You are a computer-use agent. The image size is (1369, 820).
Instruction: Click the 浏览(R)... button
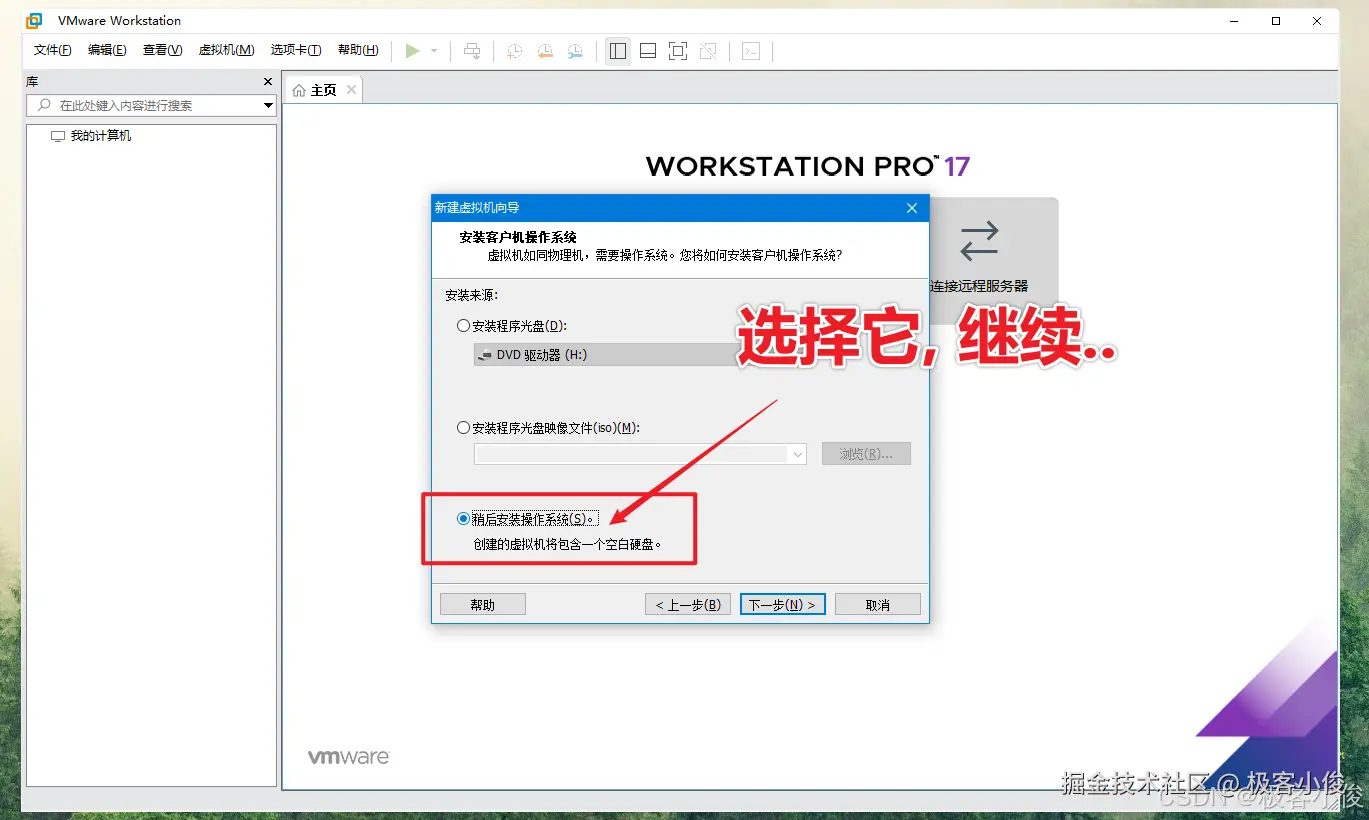(x=866, y=454)
